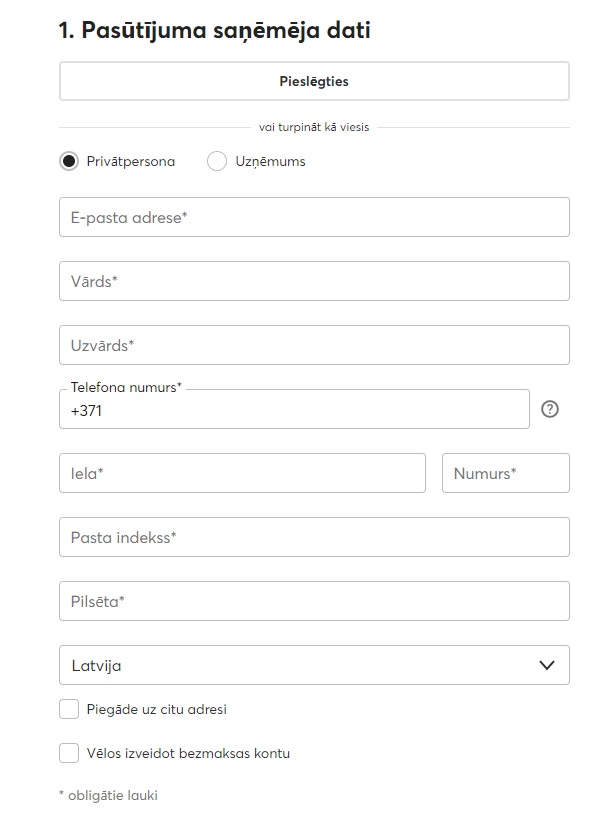The width and height of the screenshot is (611, 818).
Task: Click the Uzņēmums label text
Action: click(x=270, y=162)
